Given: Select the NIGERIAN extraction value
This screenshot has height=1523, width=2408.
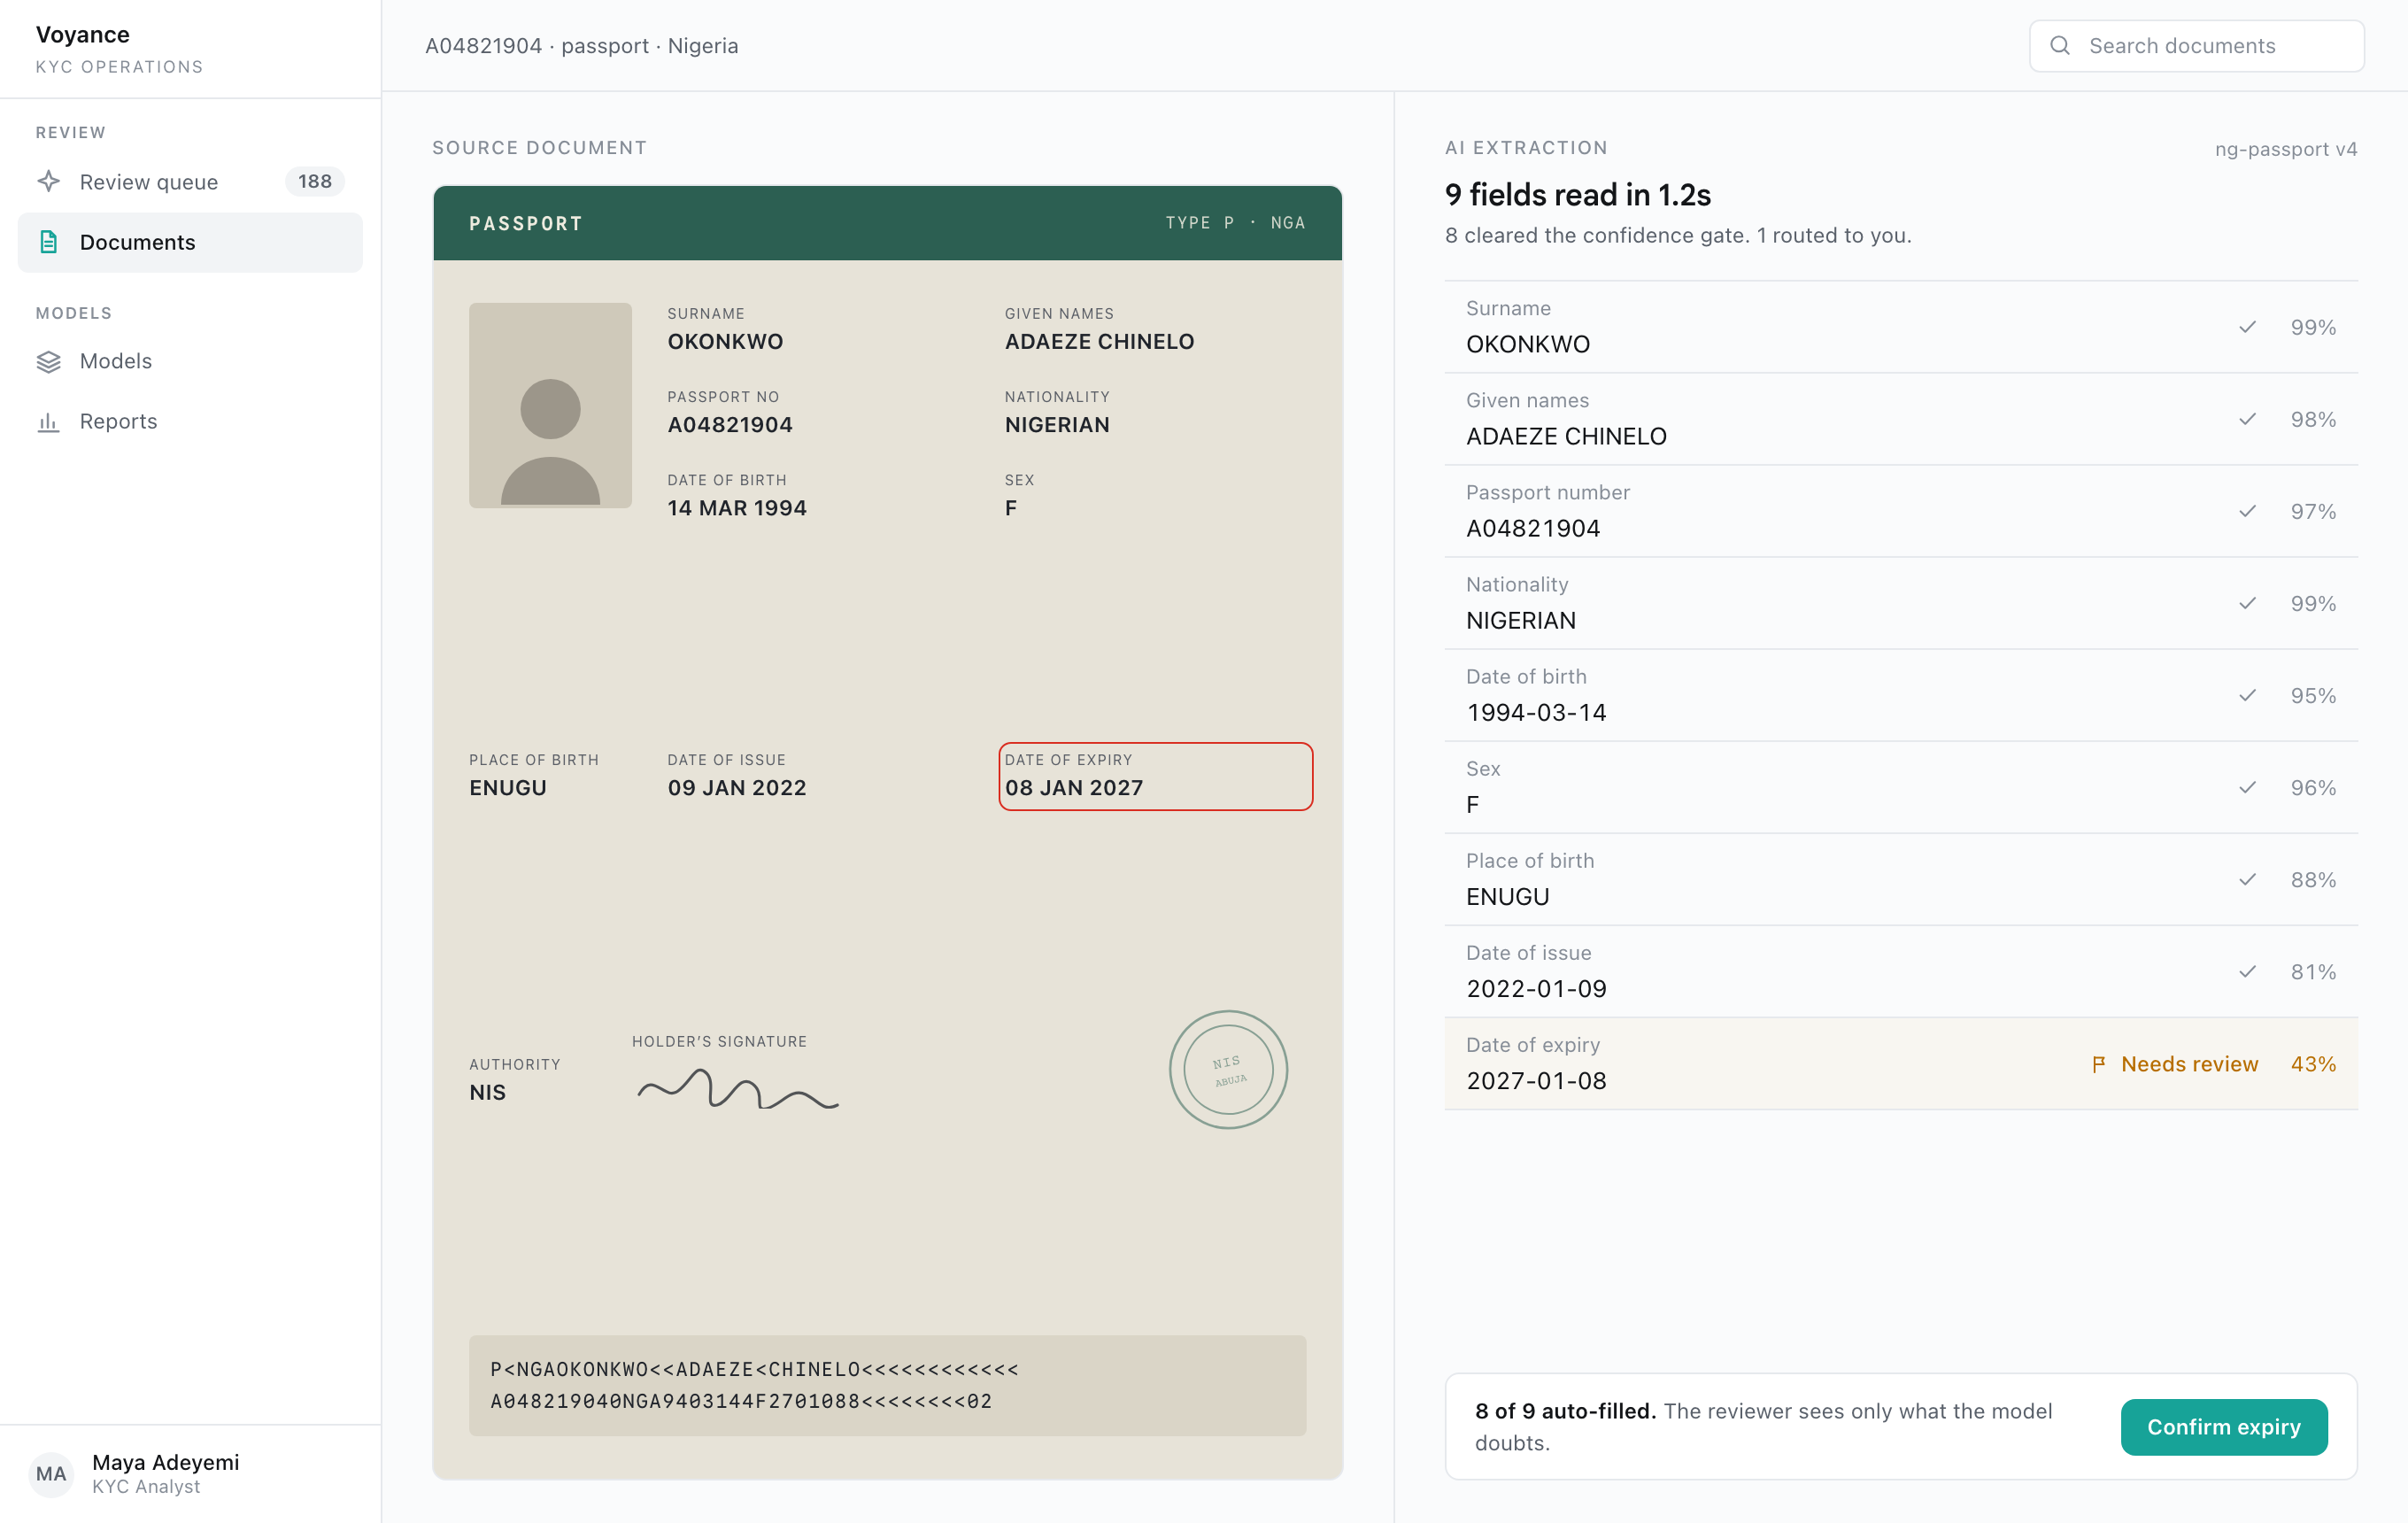Looking at the screenshot, I should click(1521, 620).
